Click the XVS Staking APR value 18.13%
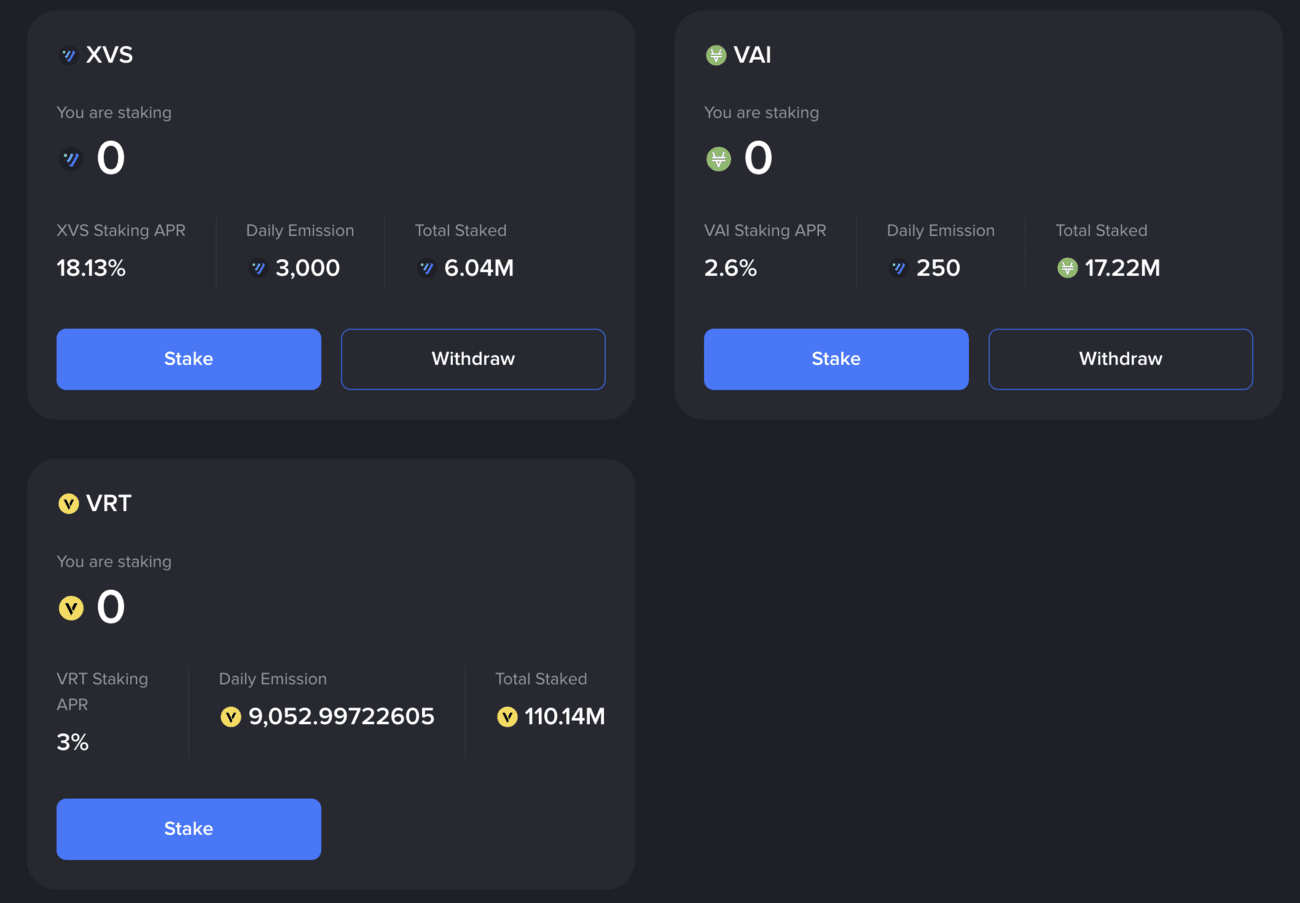Image resolution: width=1300 pixels, height=903 pixels. click(91, 268)
